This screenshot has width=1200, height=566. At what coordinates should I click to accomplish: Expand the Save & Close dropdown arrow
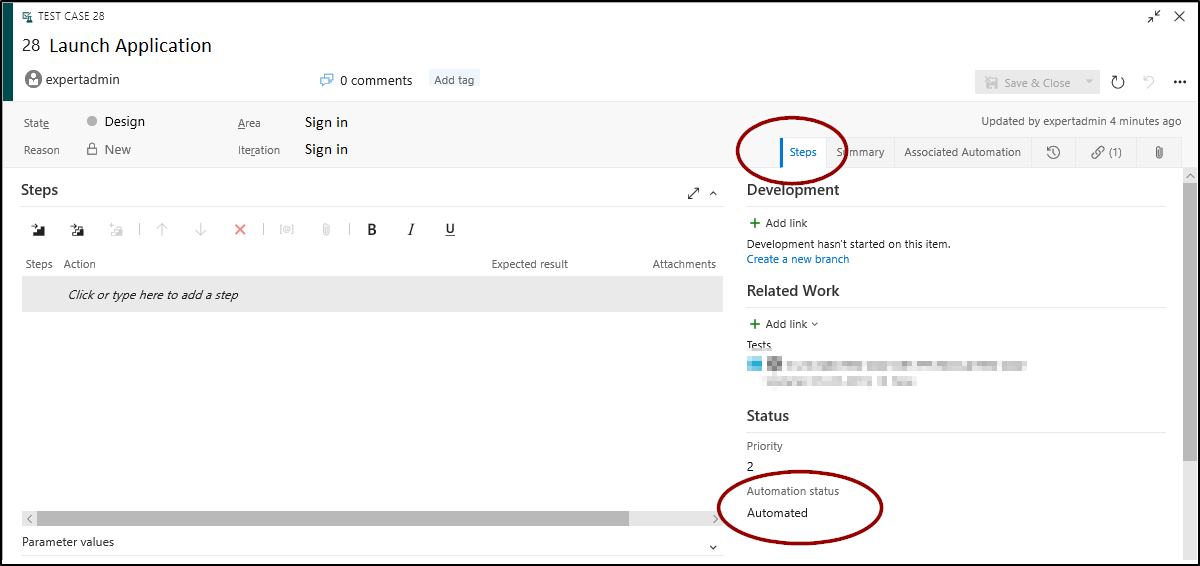click(x=1089, y=83)
